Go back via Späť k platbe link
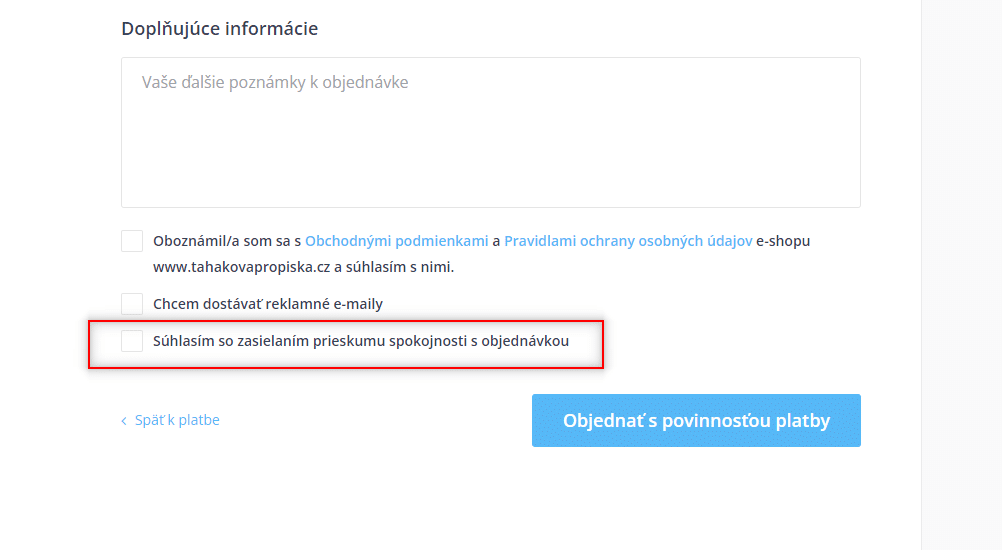The image size is (1002, 550). tap(177, 420)
